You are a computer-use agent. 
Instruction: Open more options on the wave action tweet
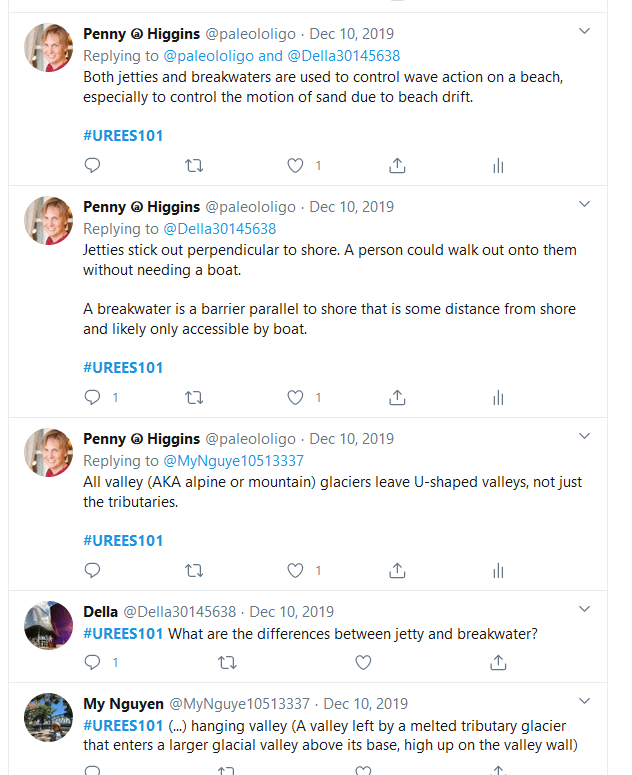pos(585,34)
